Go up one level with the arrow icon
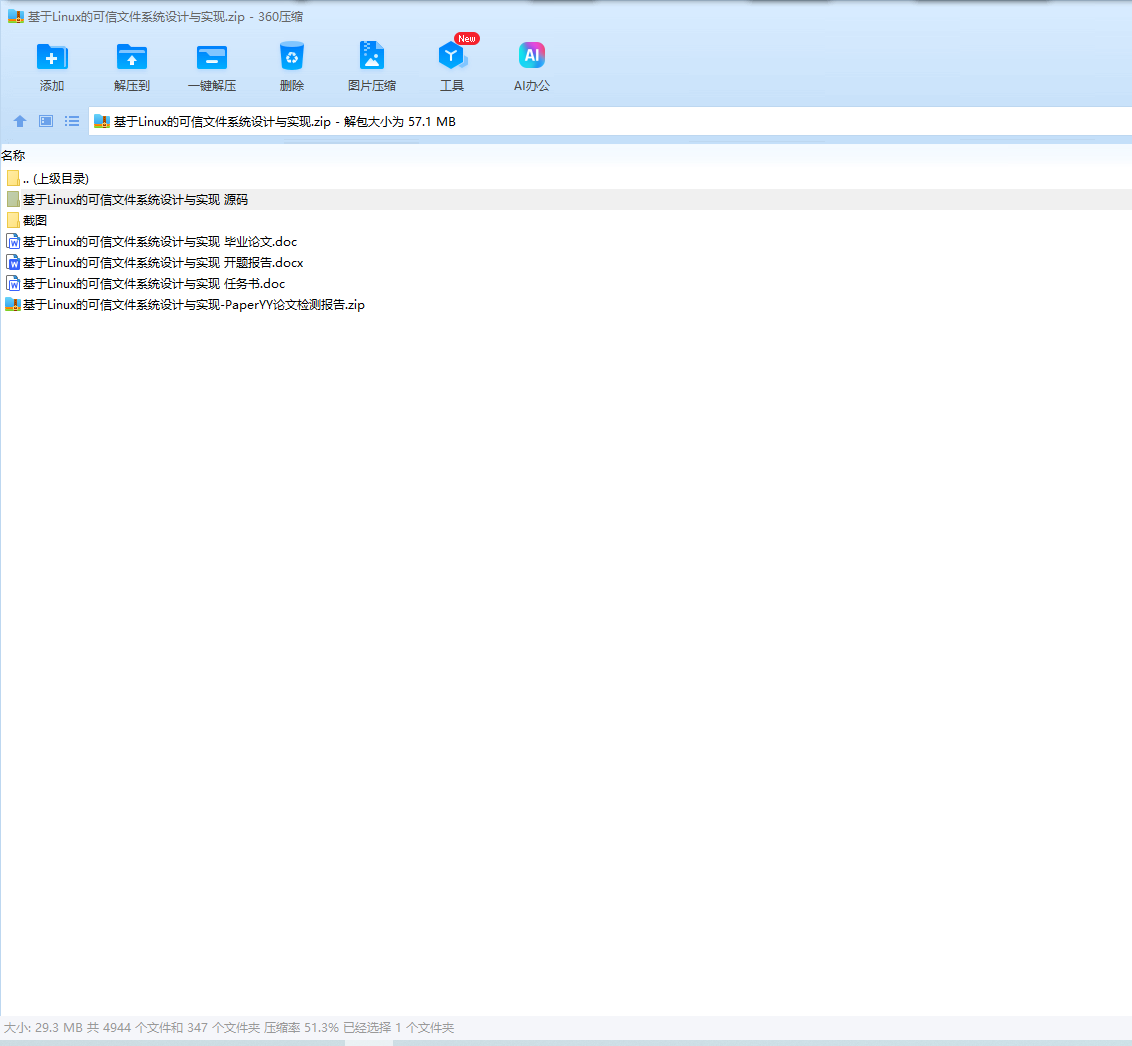1132x1046 pixels. (20, 121)
